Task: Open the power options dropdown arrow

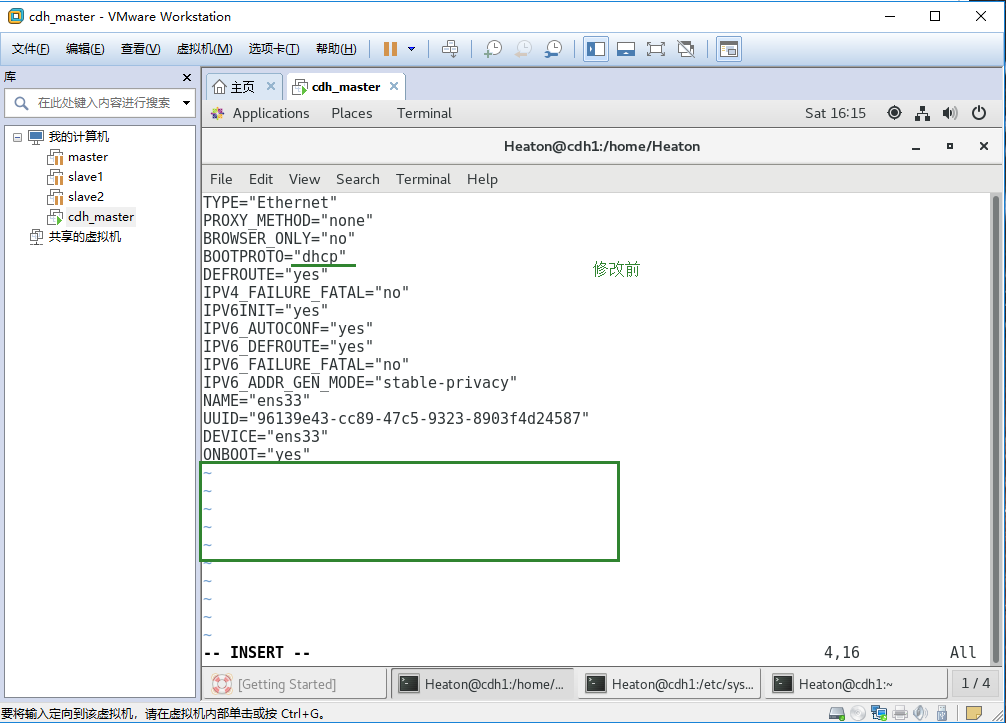Action: pyautogui.click(x=411, y=49)
